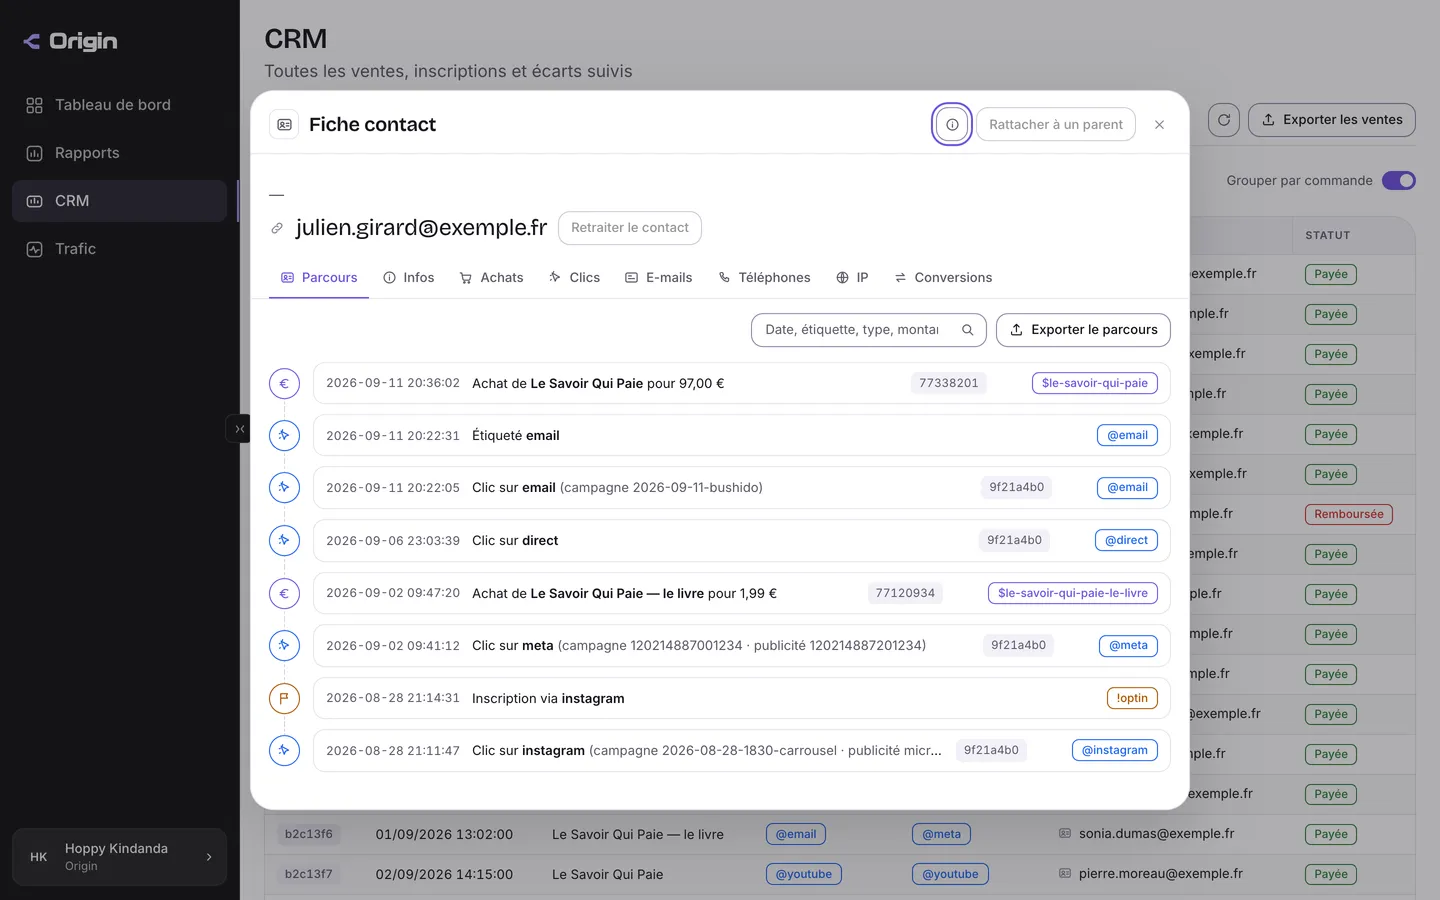Click Rattacher à un parent button
This screenshot has height=900, width=1440.
click(1056, 125)
